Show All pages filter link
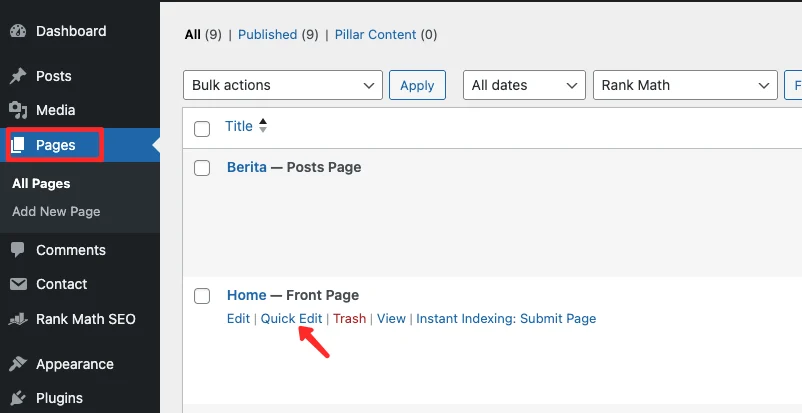 (193, 35)
